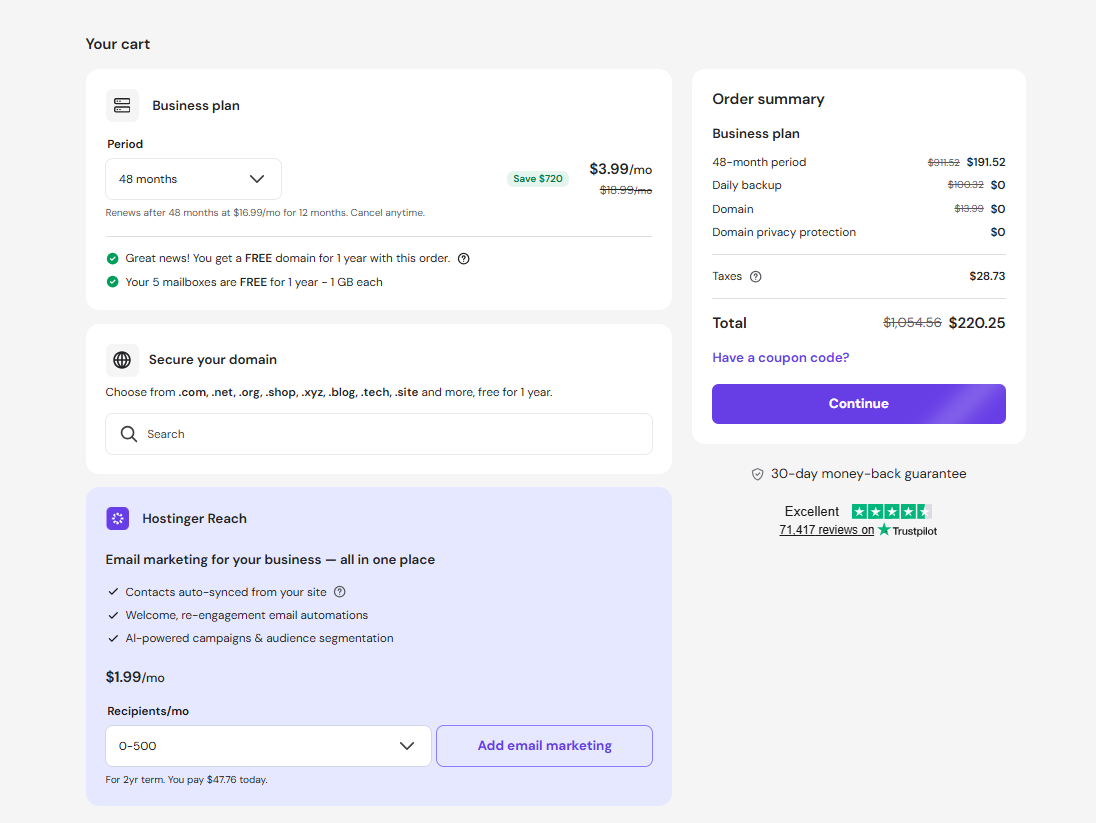
Task: Click the Total $220.25 amount
Action: click(x=976, y=323)
